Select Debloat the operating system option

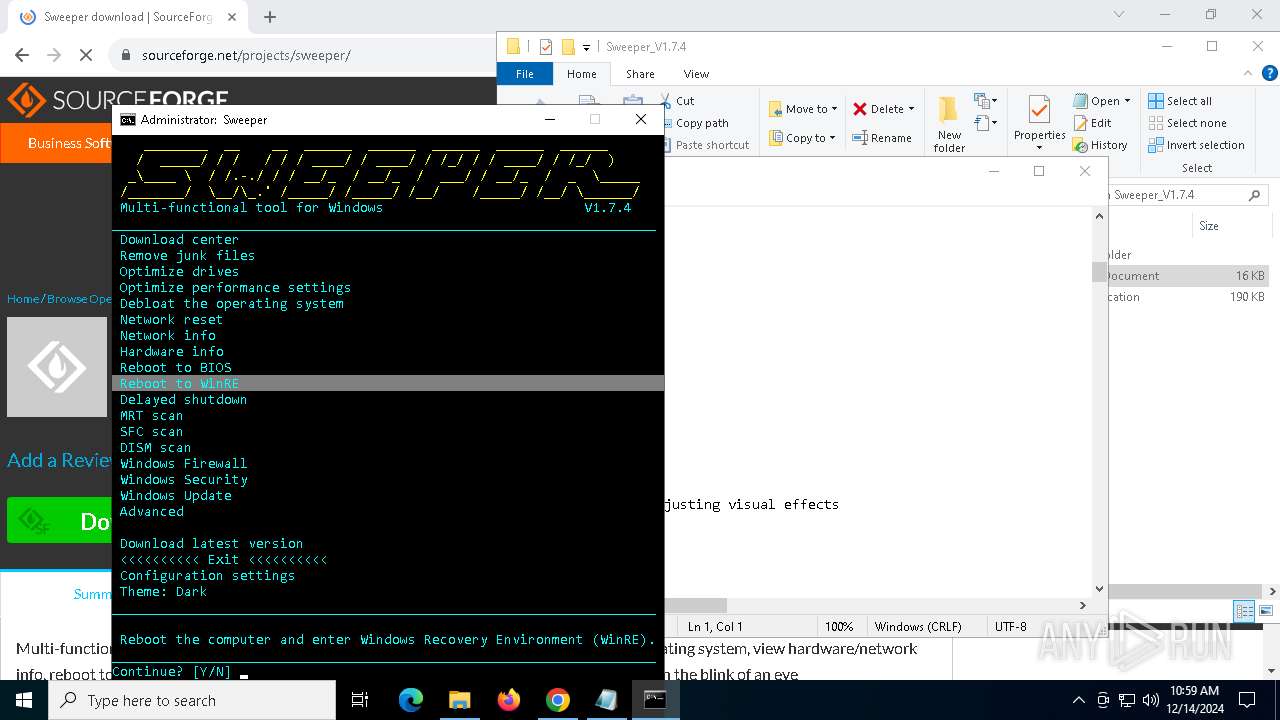coord(388,304)
